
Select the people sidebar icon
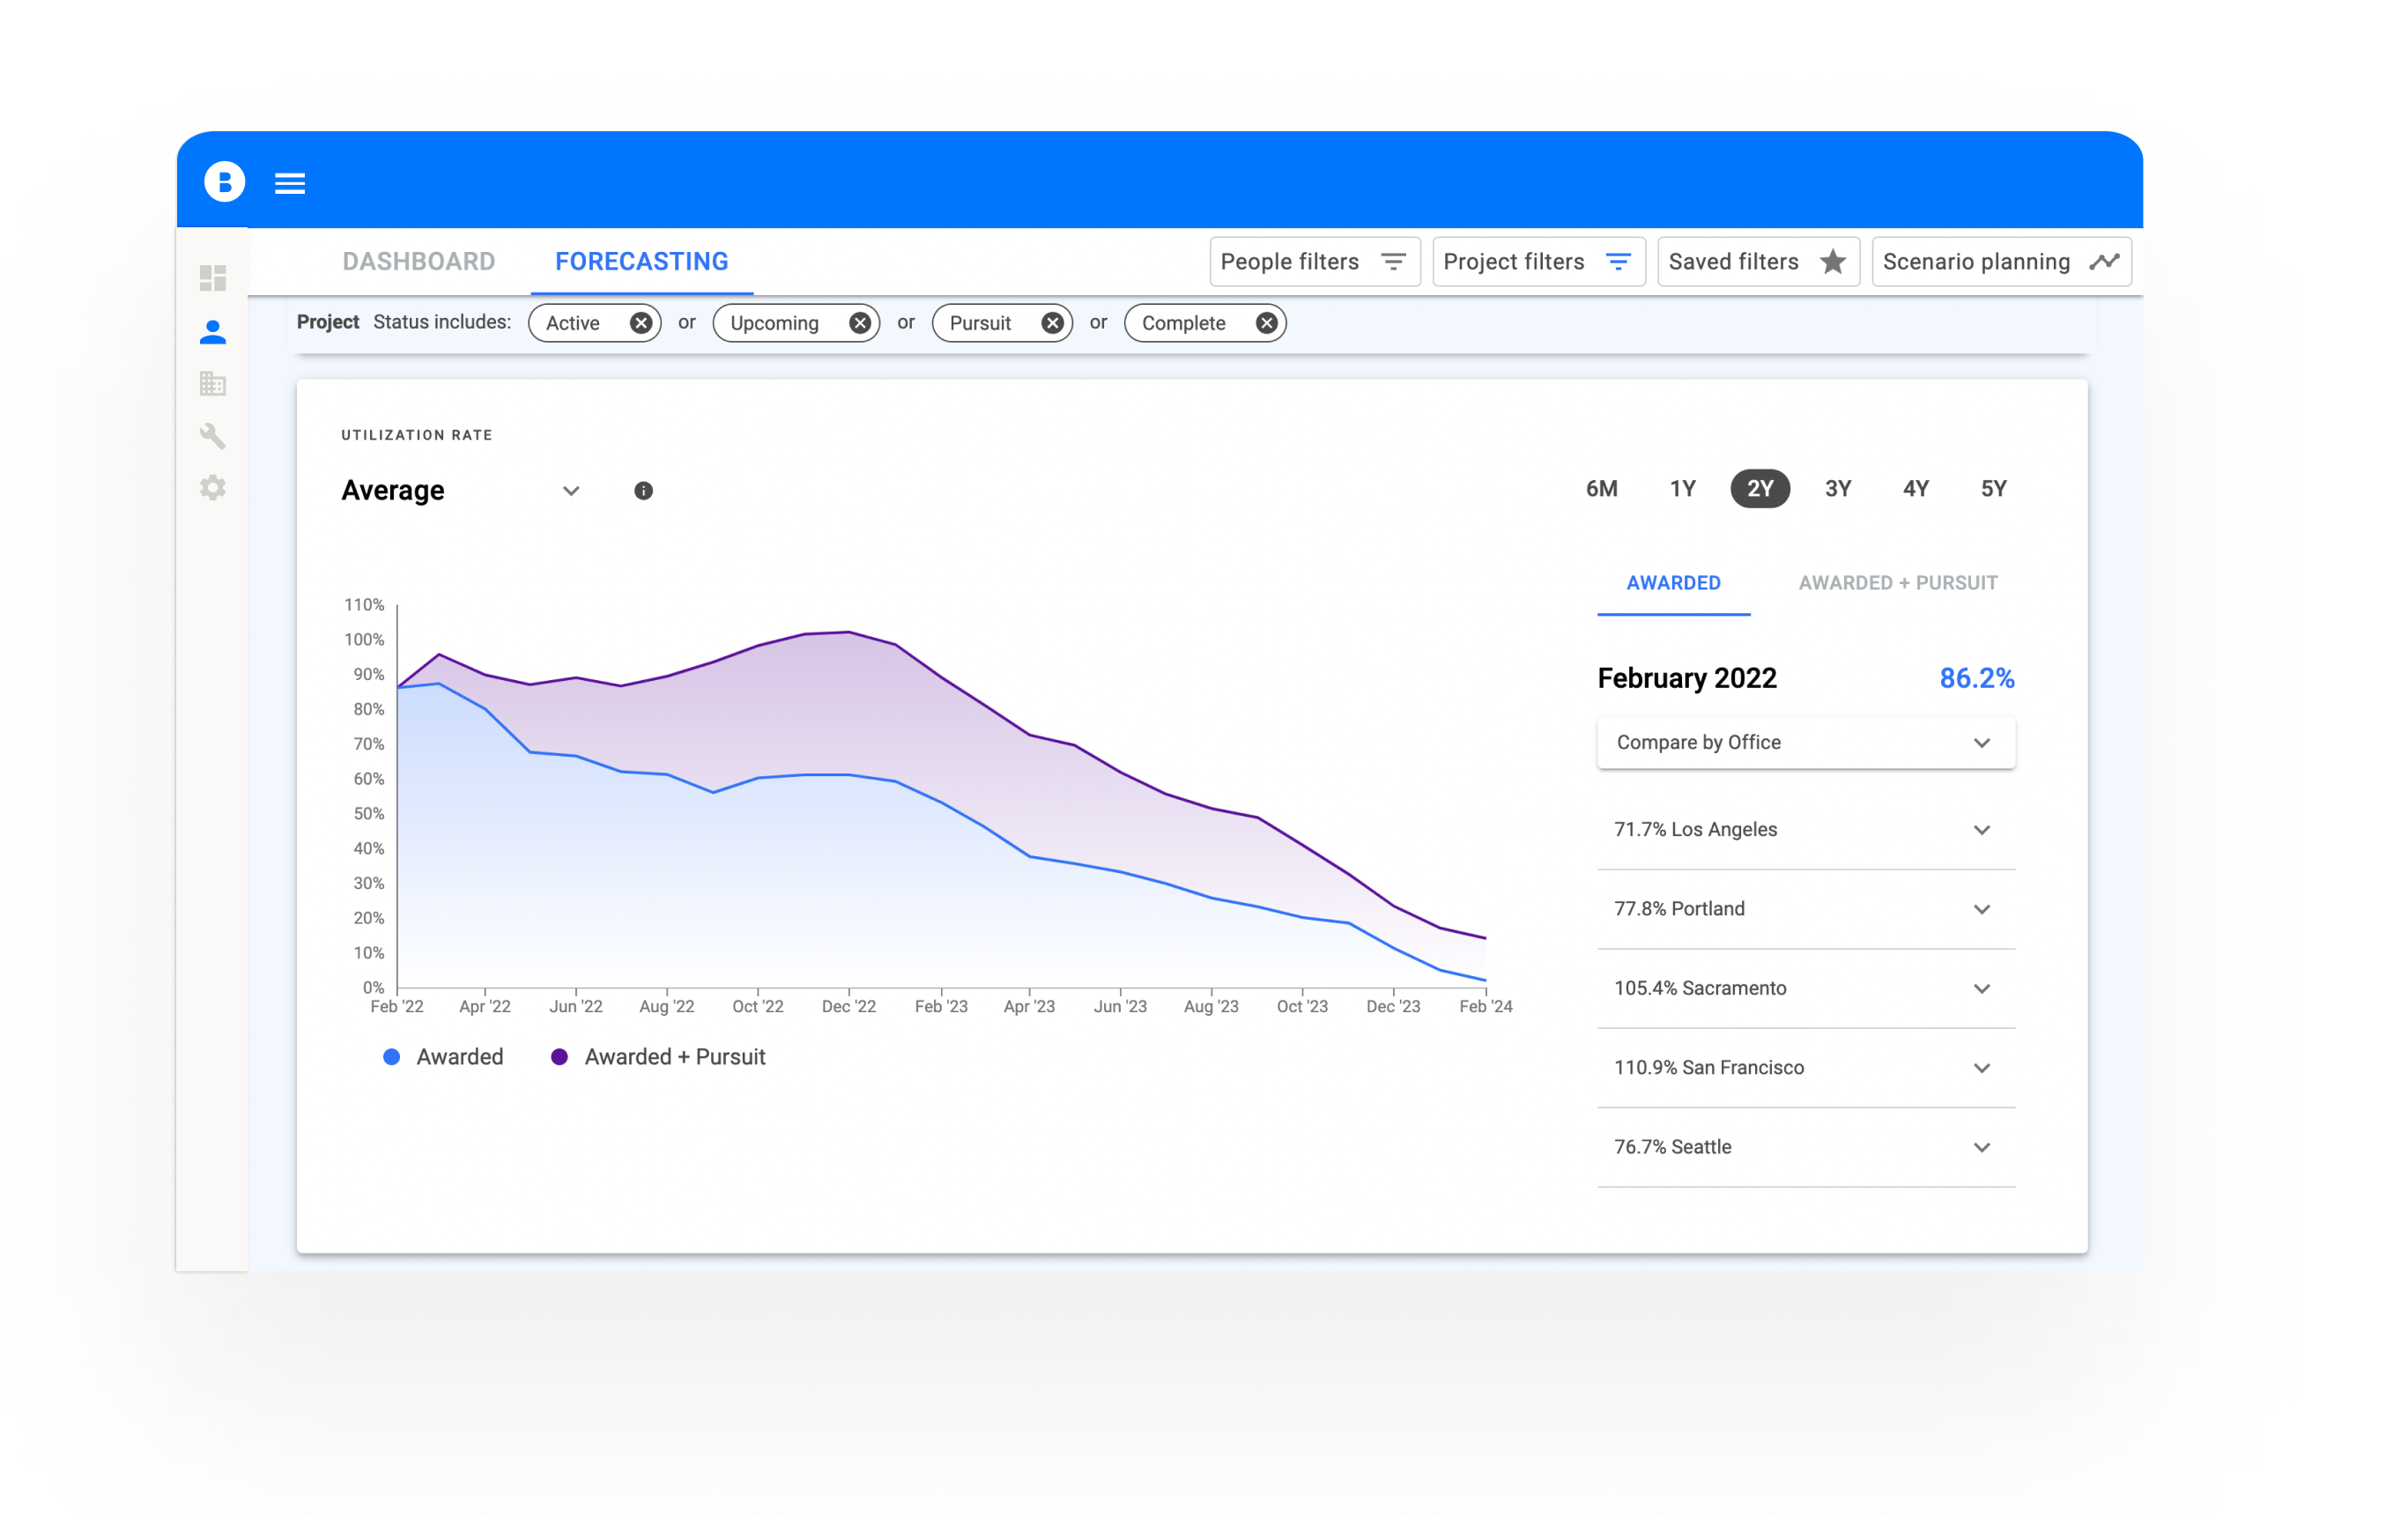pos(213,332)
